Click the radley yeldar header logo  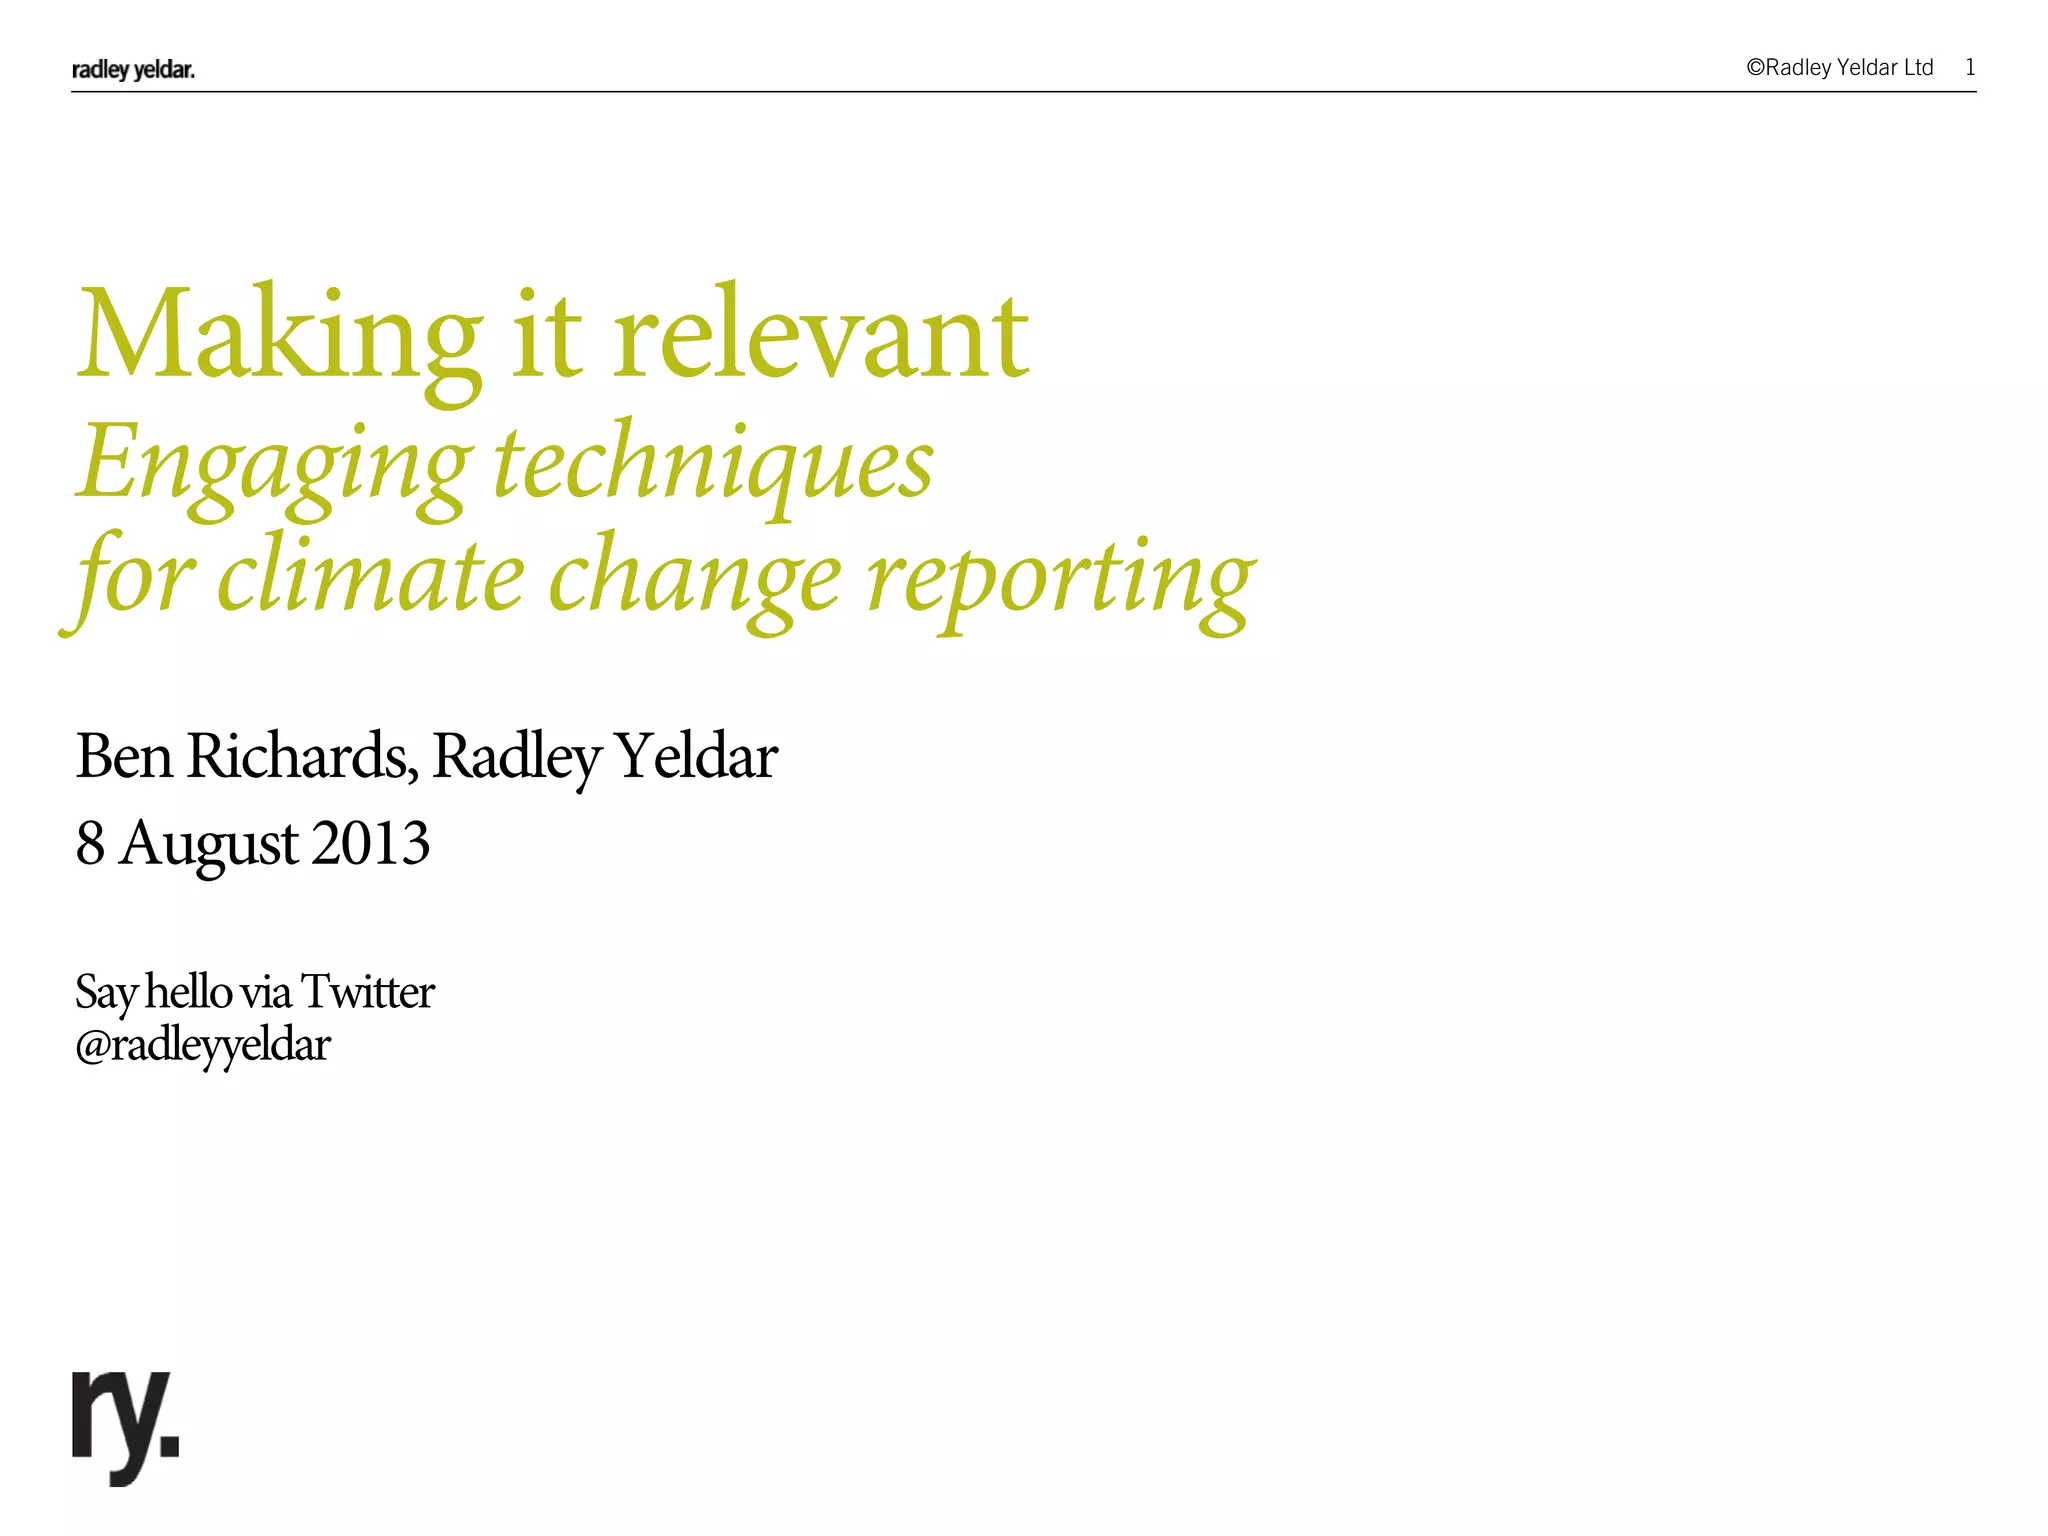point(133,69)
